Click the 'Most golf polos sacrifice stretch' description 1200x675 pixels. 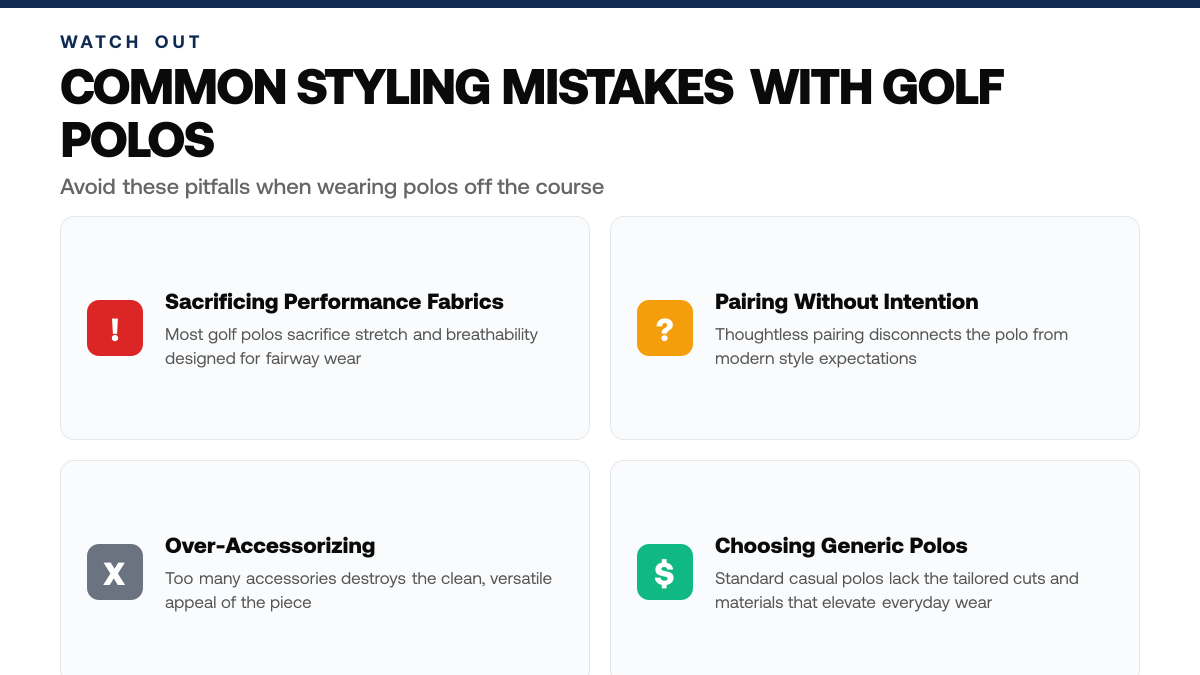point(351,346)
